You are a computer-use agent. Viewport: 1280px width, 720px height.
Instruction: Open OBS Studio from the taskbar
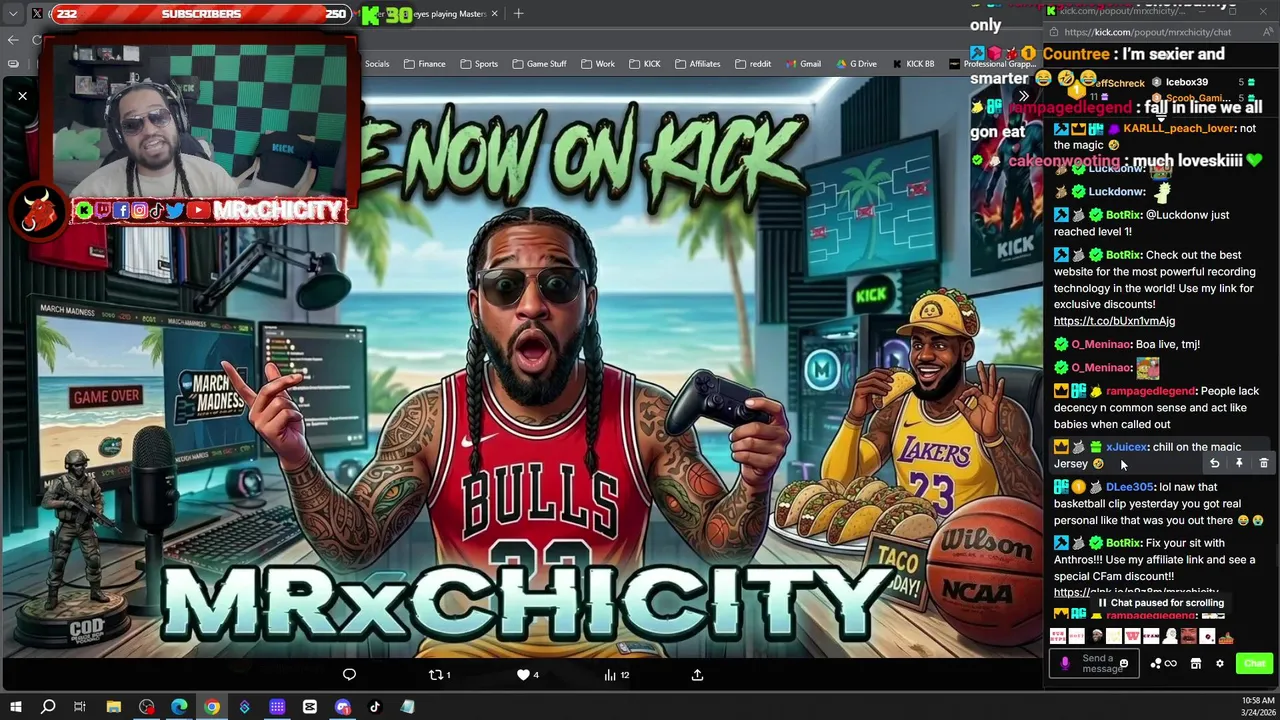pyautogui.click(x=147, y=707)
